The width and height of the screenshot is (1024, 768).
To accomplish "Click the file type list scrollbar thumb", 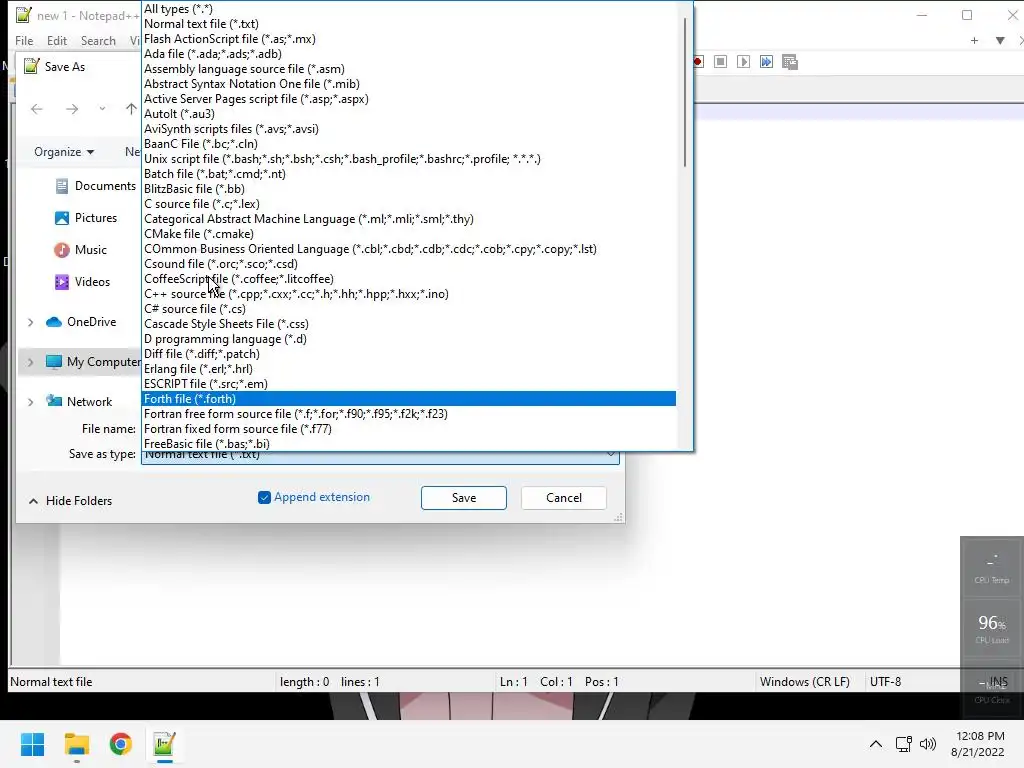I will pos(684,91).
